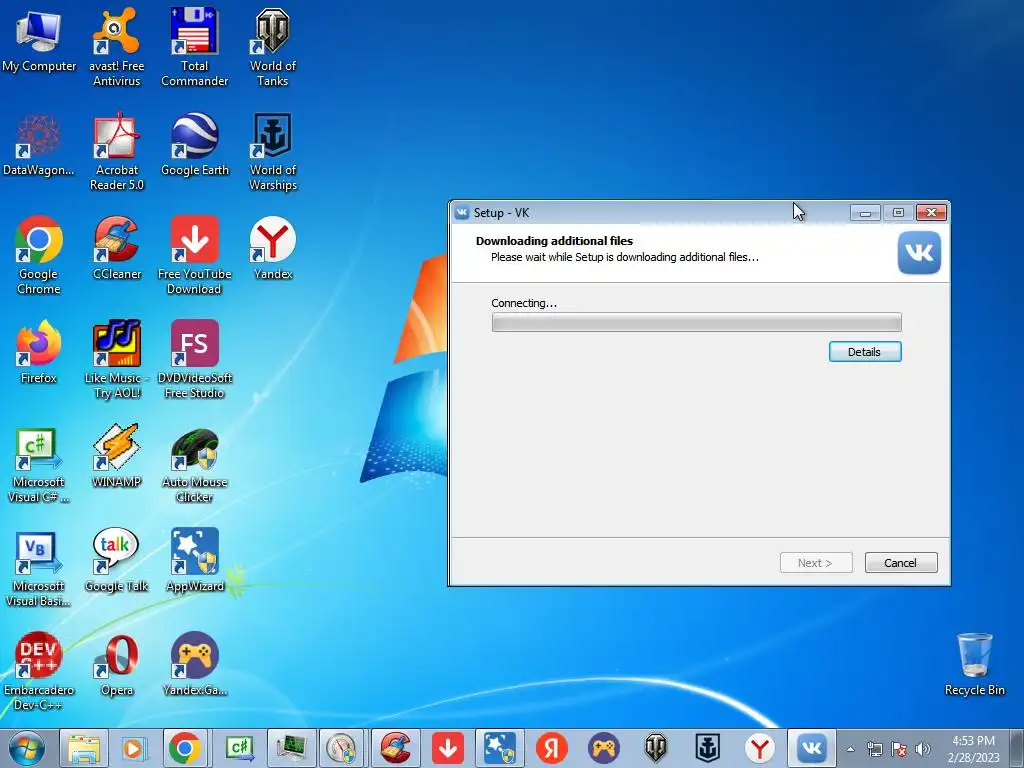Image resolution: width=1024 pixels, height=768 pixels.
Task: Click the Connecting... status label
Action: (x=524, y=303)
